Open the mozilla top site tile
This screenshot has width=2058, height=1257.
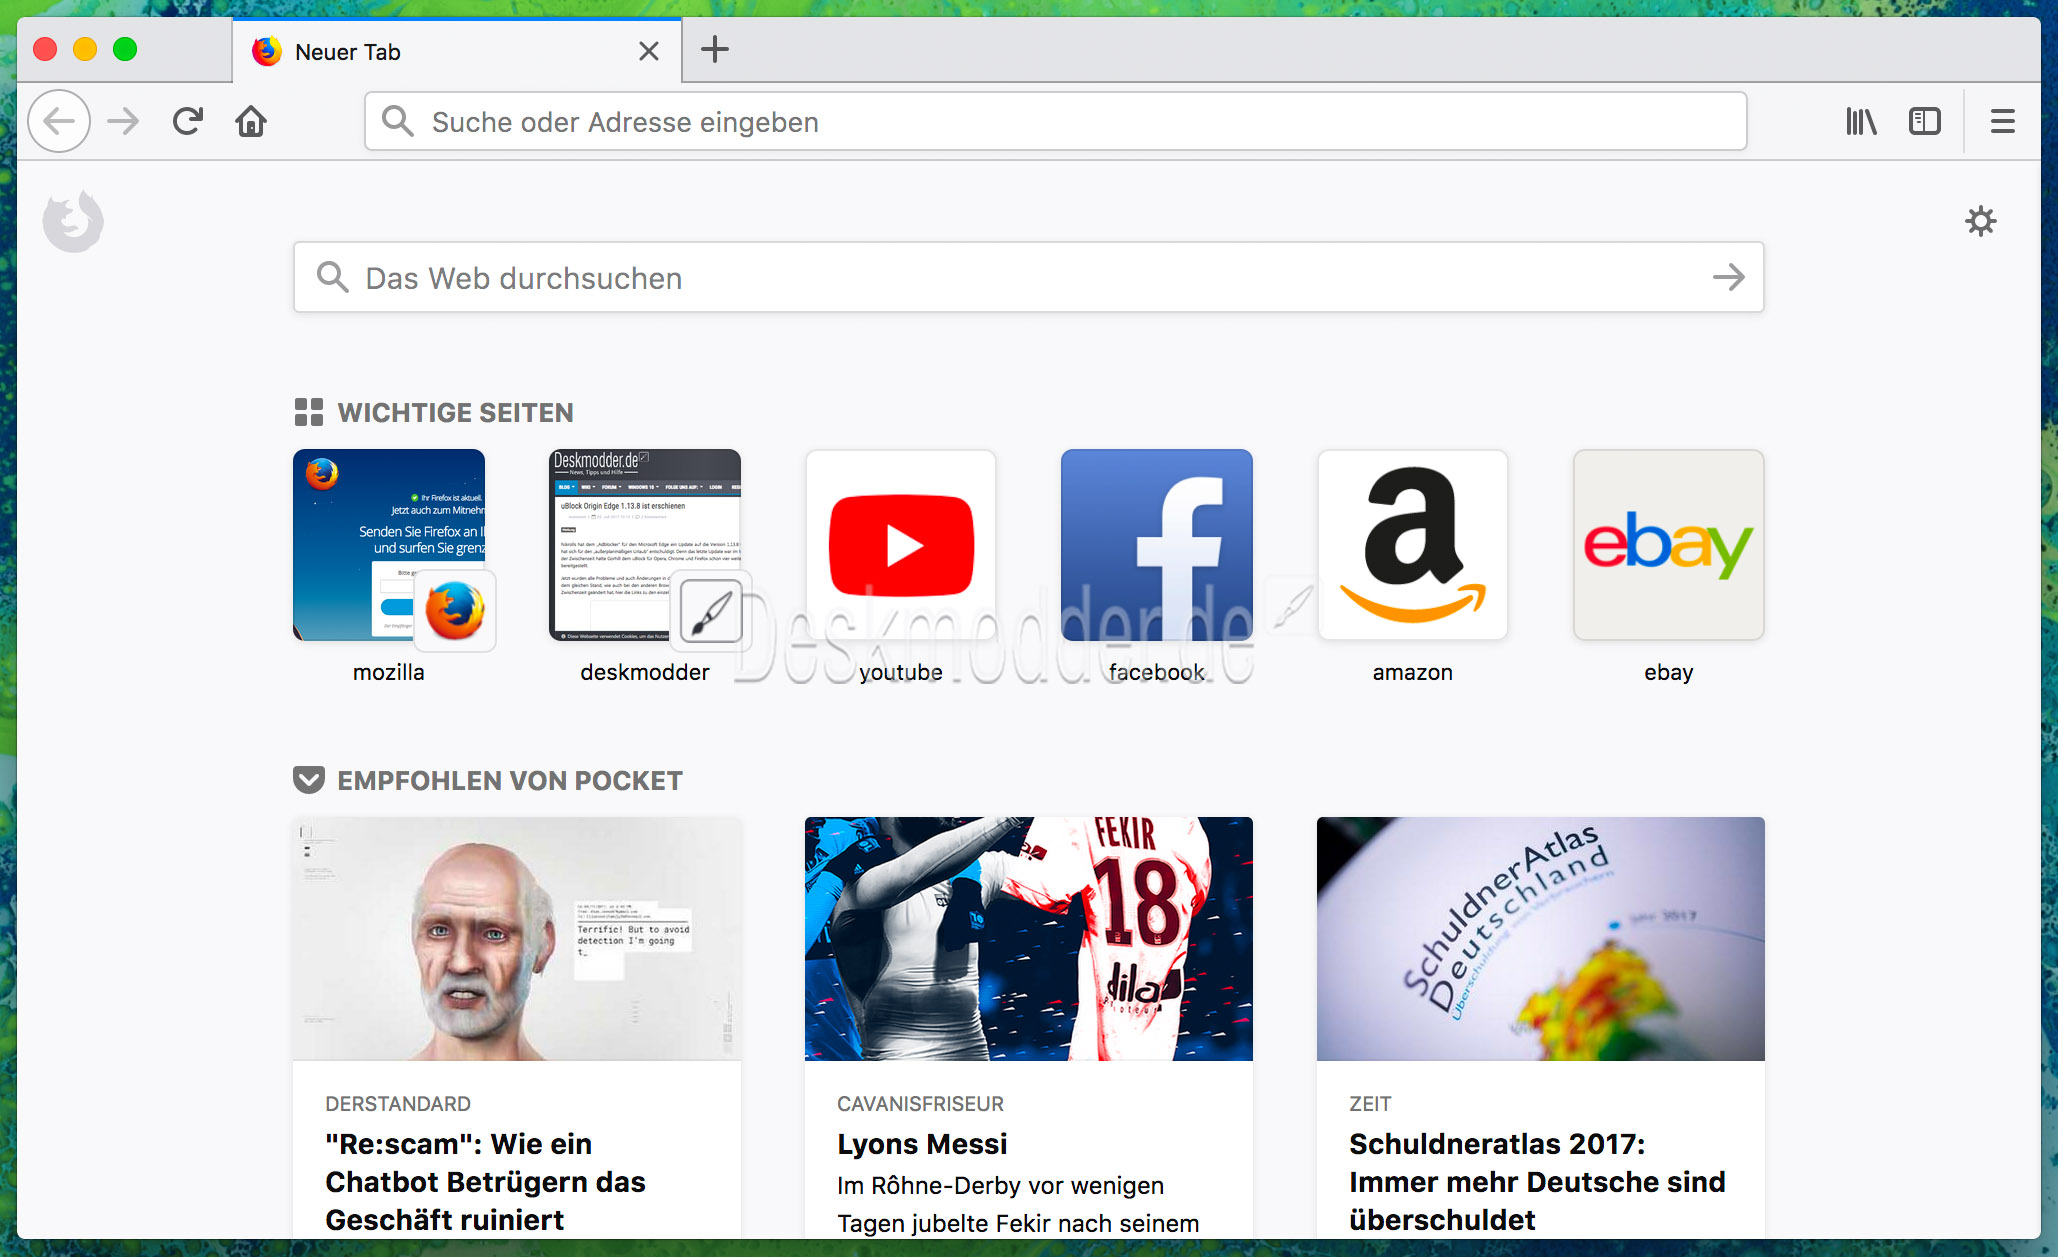(389, 545)
